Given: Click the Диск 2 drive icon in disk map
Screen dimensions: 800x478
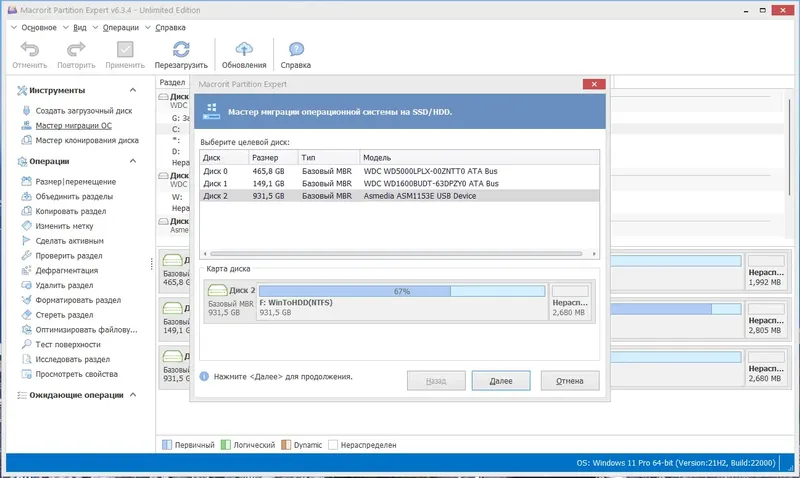Looking at the screenshot, I should point(217,290).
